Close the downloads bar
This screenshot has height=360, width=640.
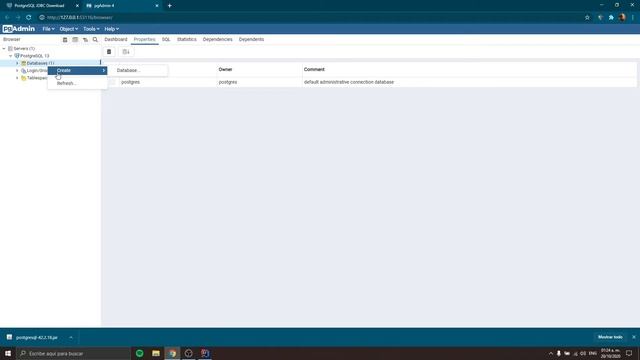(x=633, y=337)
